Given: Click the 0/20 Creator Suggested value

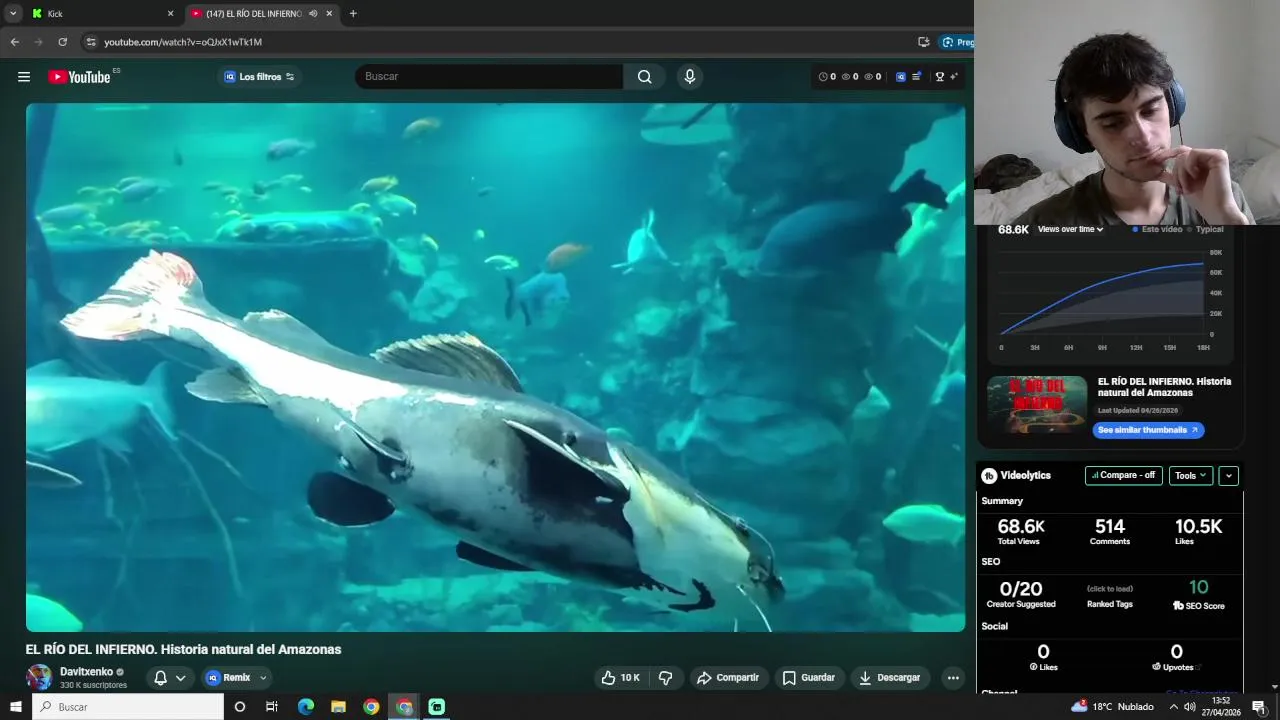Looking at the screenshot, I should (1021, 589).
